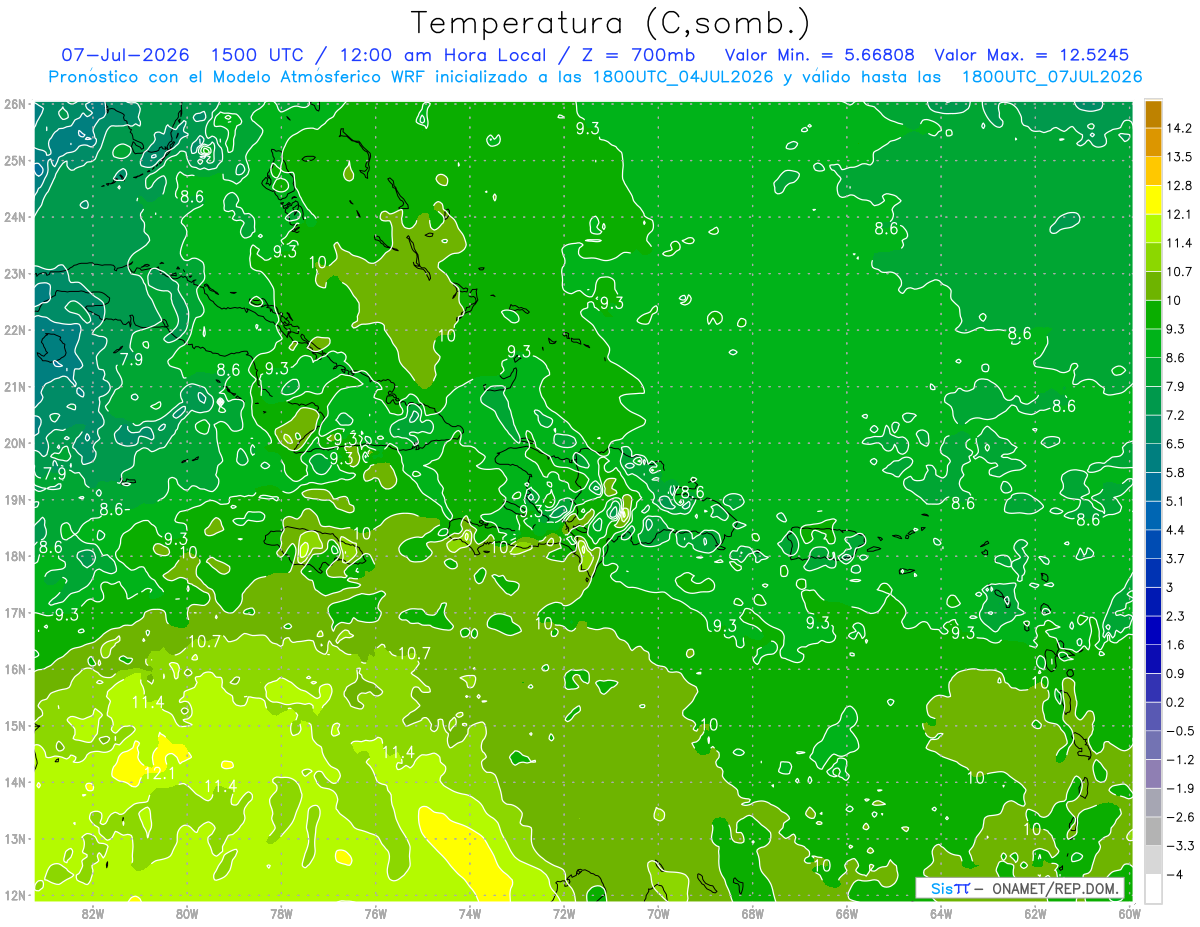Click the "82W" longitude axis label

[x=92, y=914]
